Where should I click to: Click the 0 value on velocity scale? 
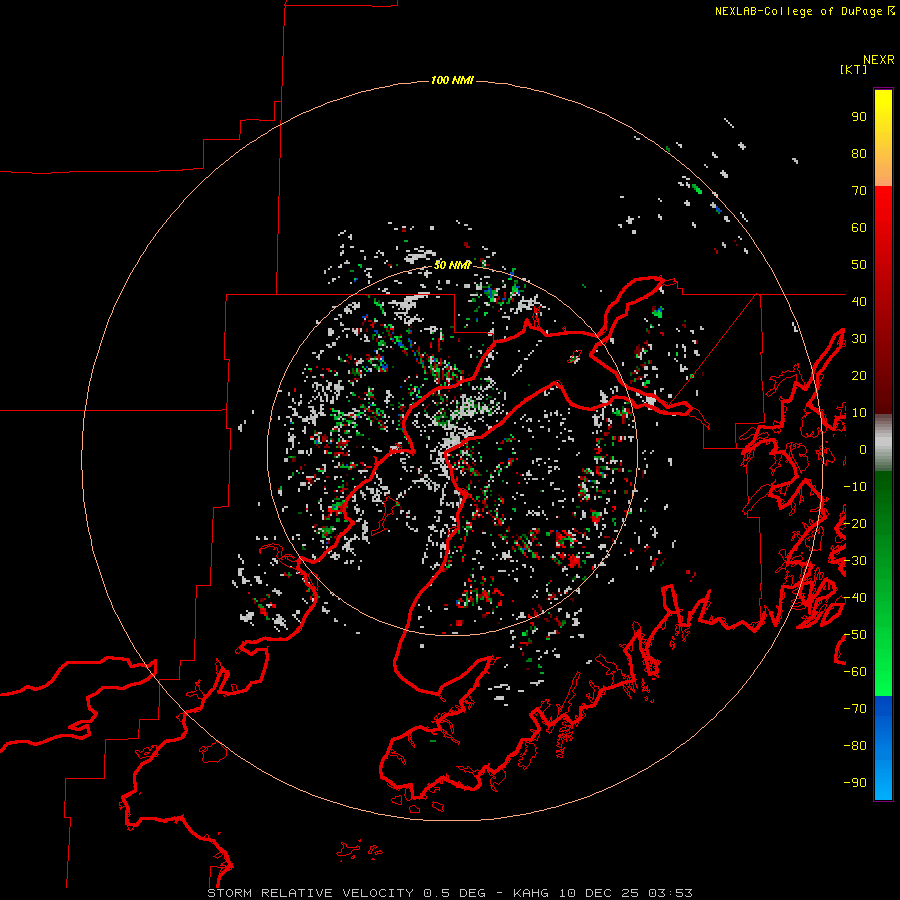[863, 450]
